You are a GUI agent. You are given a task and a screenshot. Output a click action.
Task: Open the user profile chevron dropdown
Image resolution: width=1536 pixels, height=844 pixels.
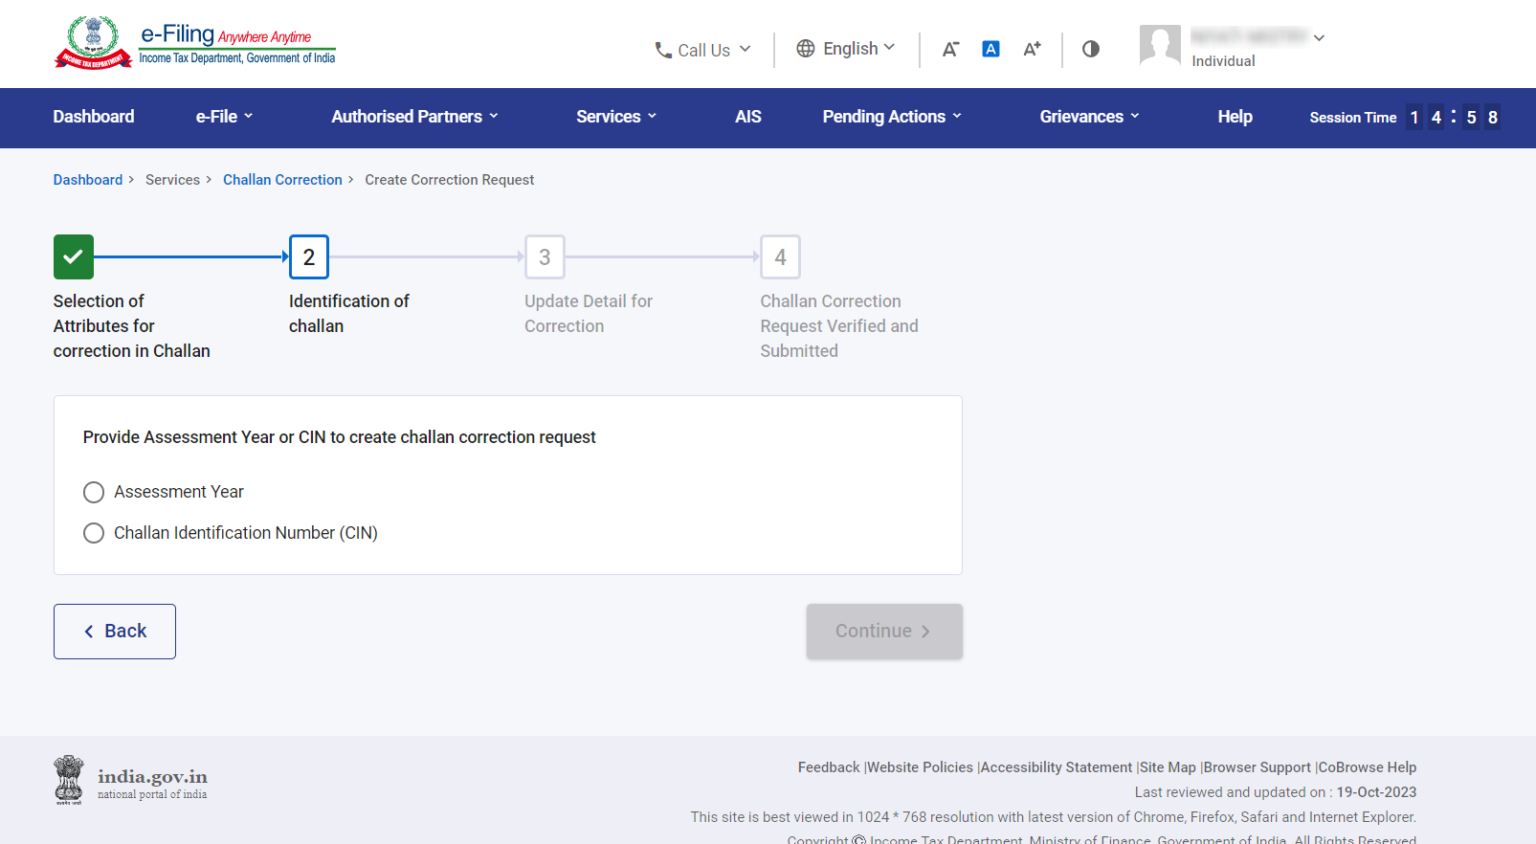pos(1320,36)
